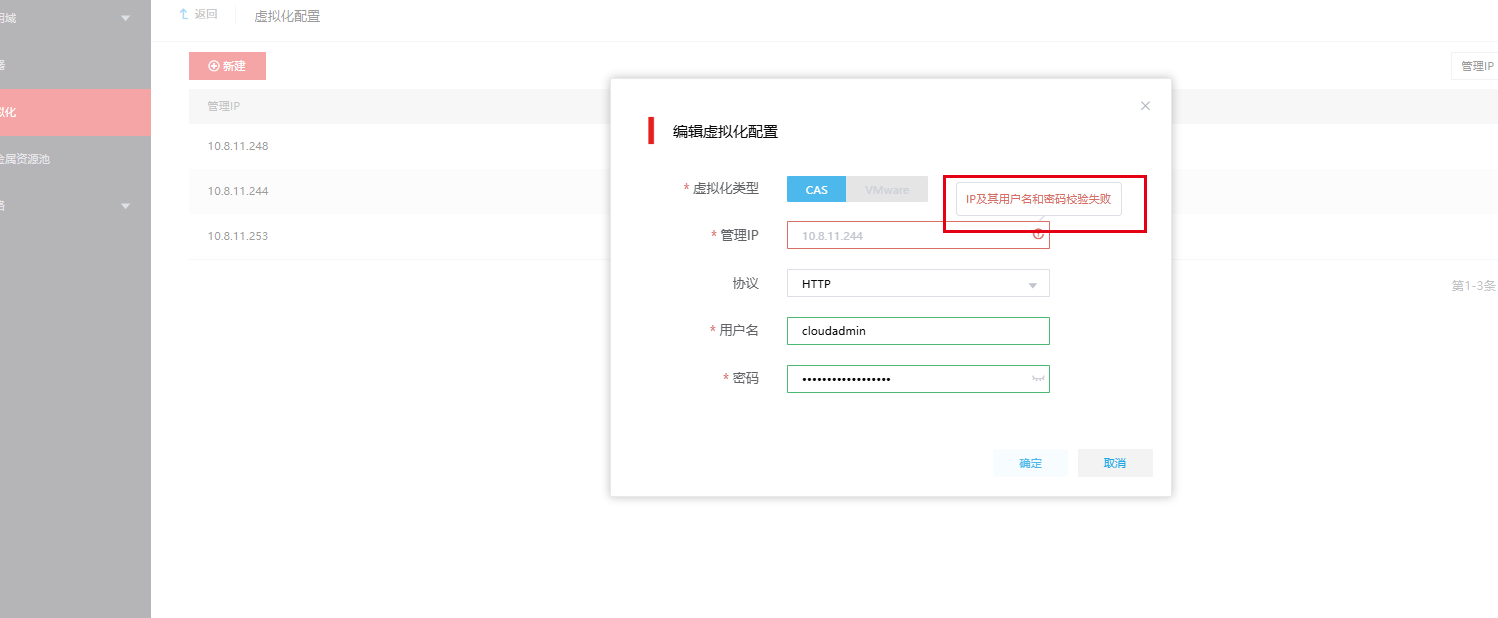Screen dimensions: 1498x618
Task: Open the 协议 HTTP dropdown
Action: coord(918,284)
